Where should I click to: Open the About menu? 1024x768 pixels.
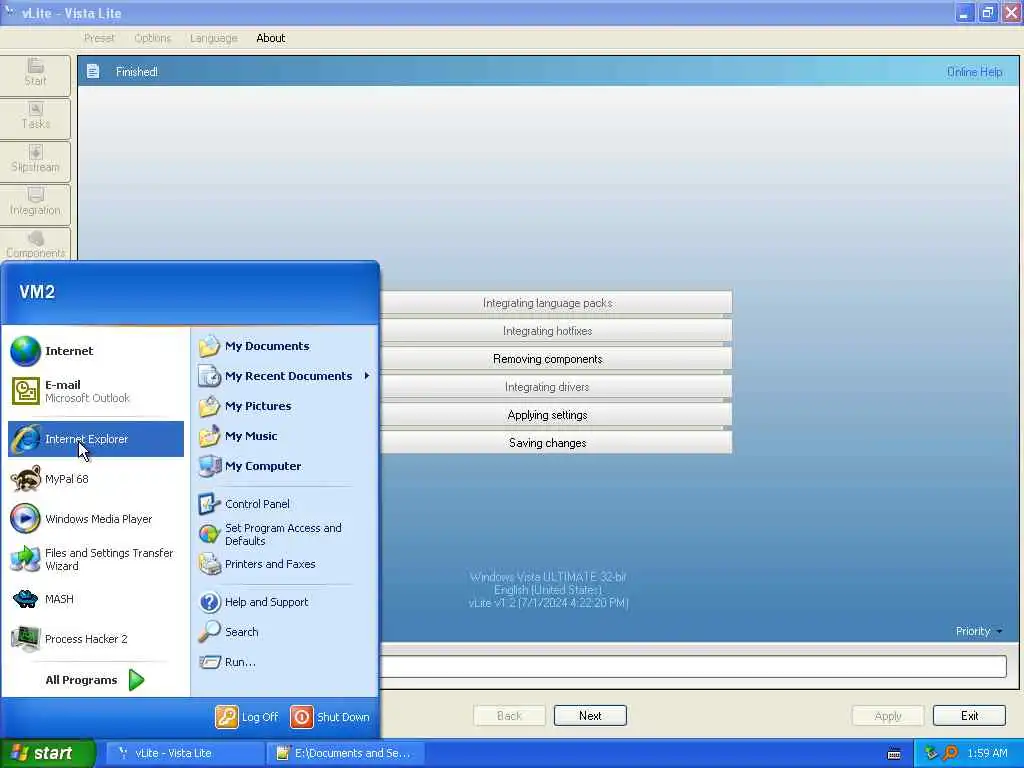pos(270,38)
